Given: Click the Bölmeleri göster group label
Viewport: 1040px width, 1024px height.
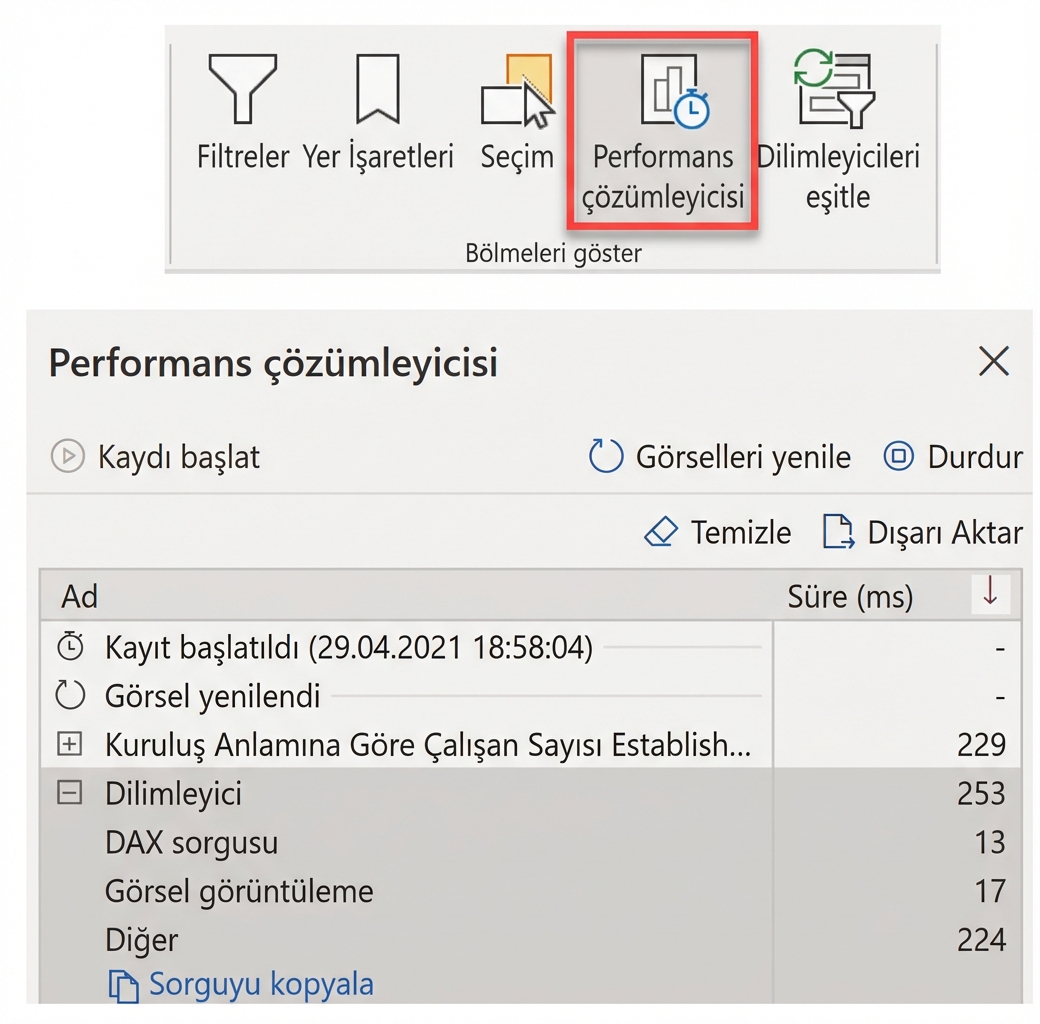Looking at the screenshot, I should (x=553, y=252).
